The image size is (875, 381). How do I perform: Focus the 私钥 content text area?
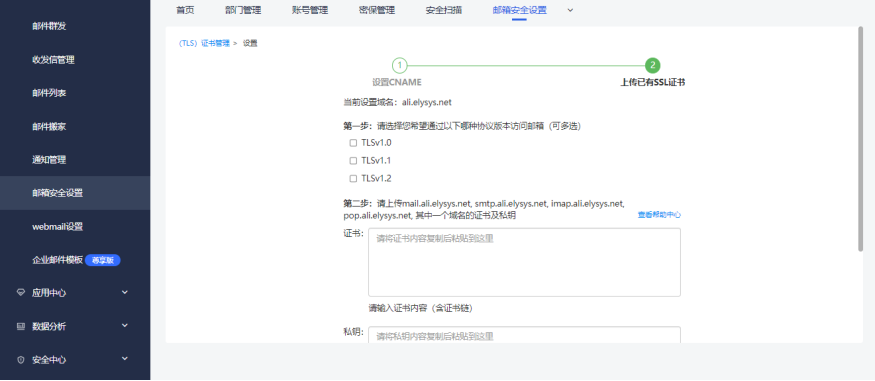[x=525, y=335]
